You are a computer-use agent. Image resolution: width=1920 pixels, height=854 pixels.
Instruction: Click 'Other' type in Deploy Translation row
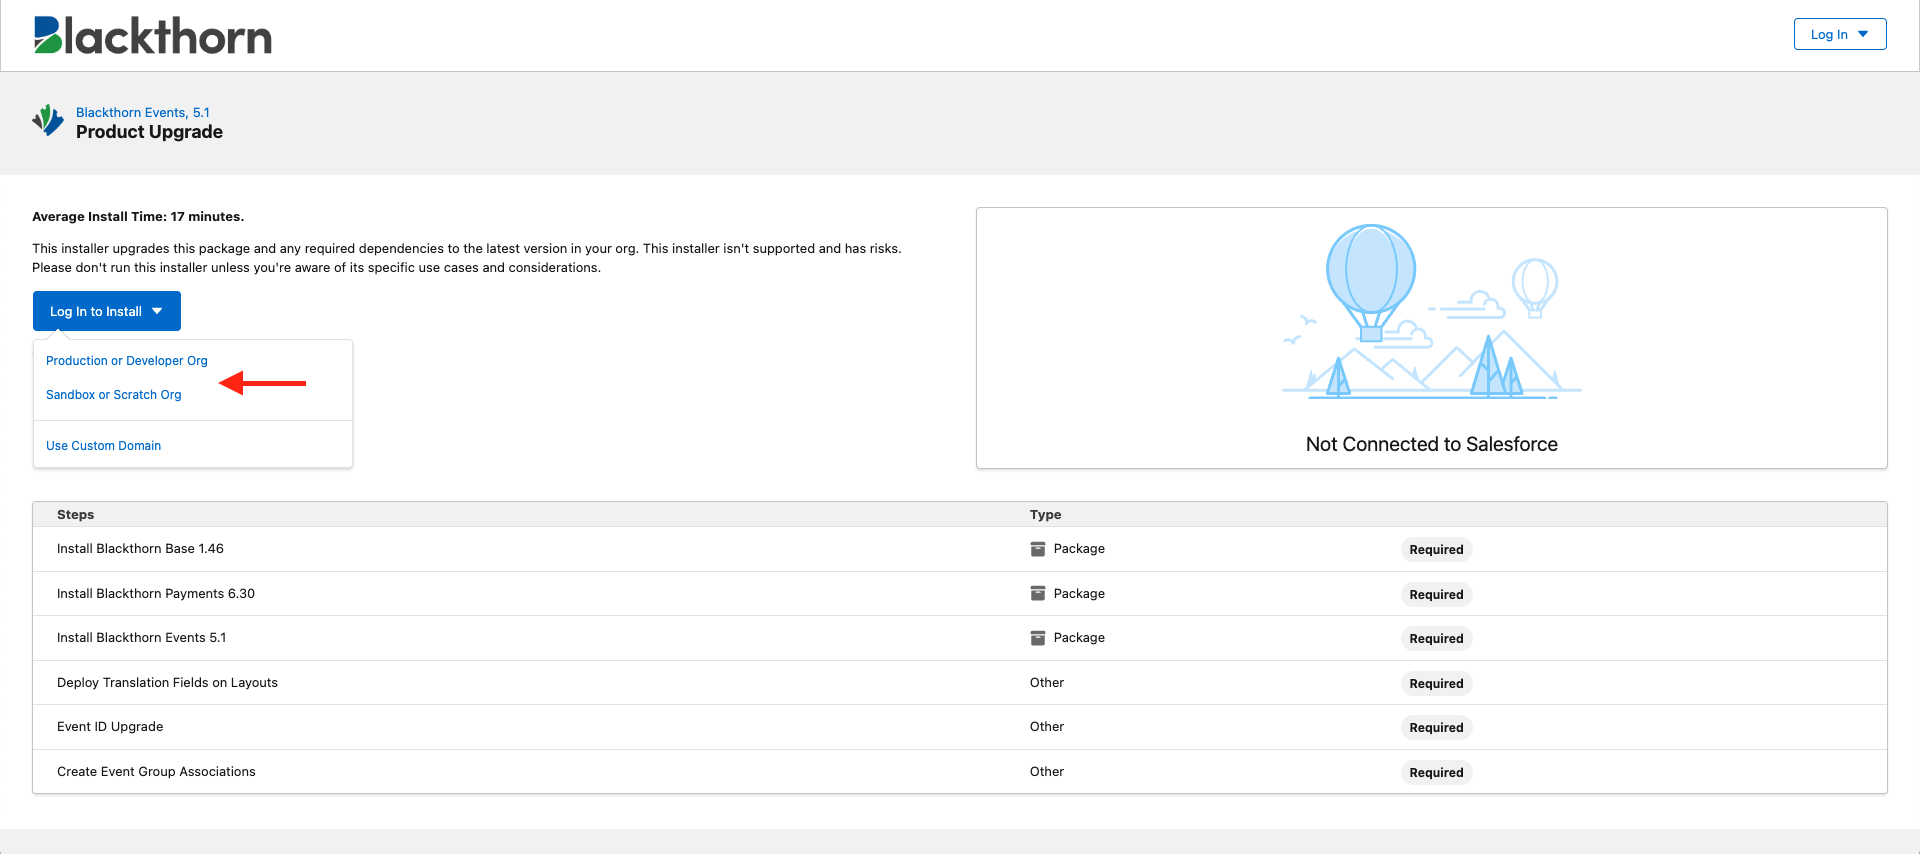point(1047,683)
